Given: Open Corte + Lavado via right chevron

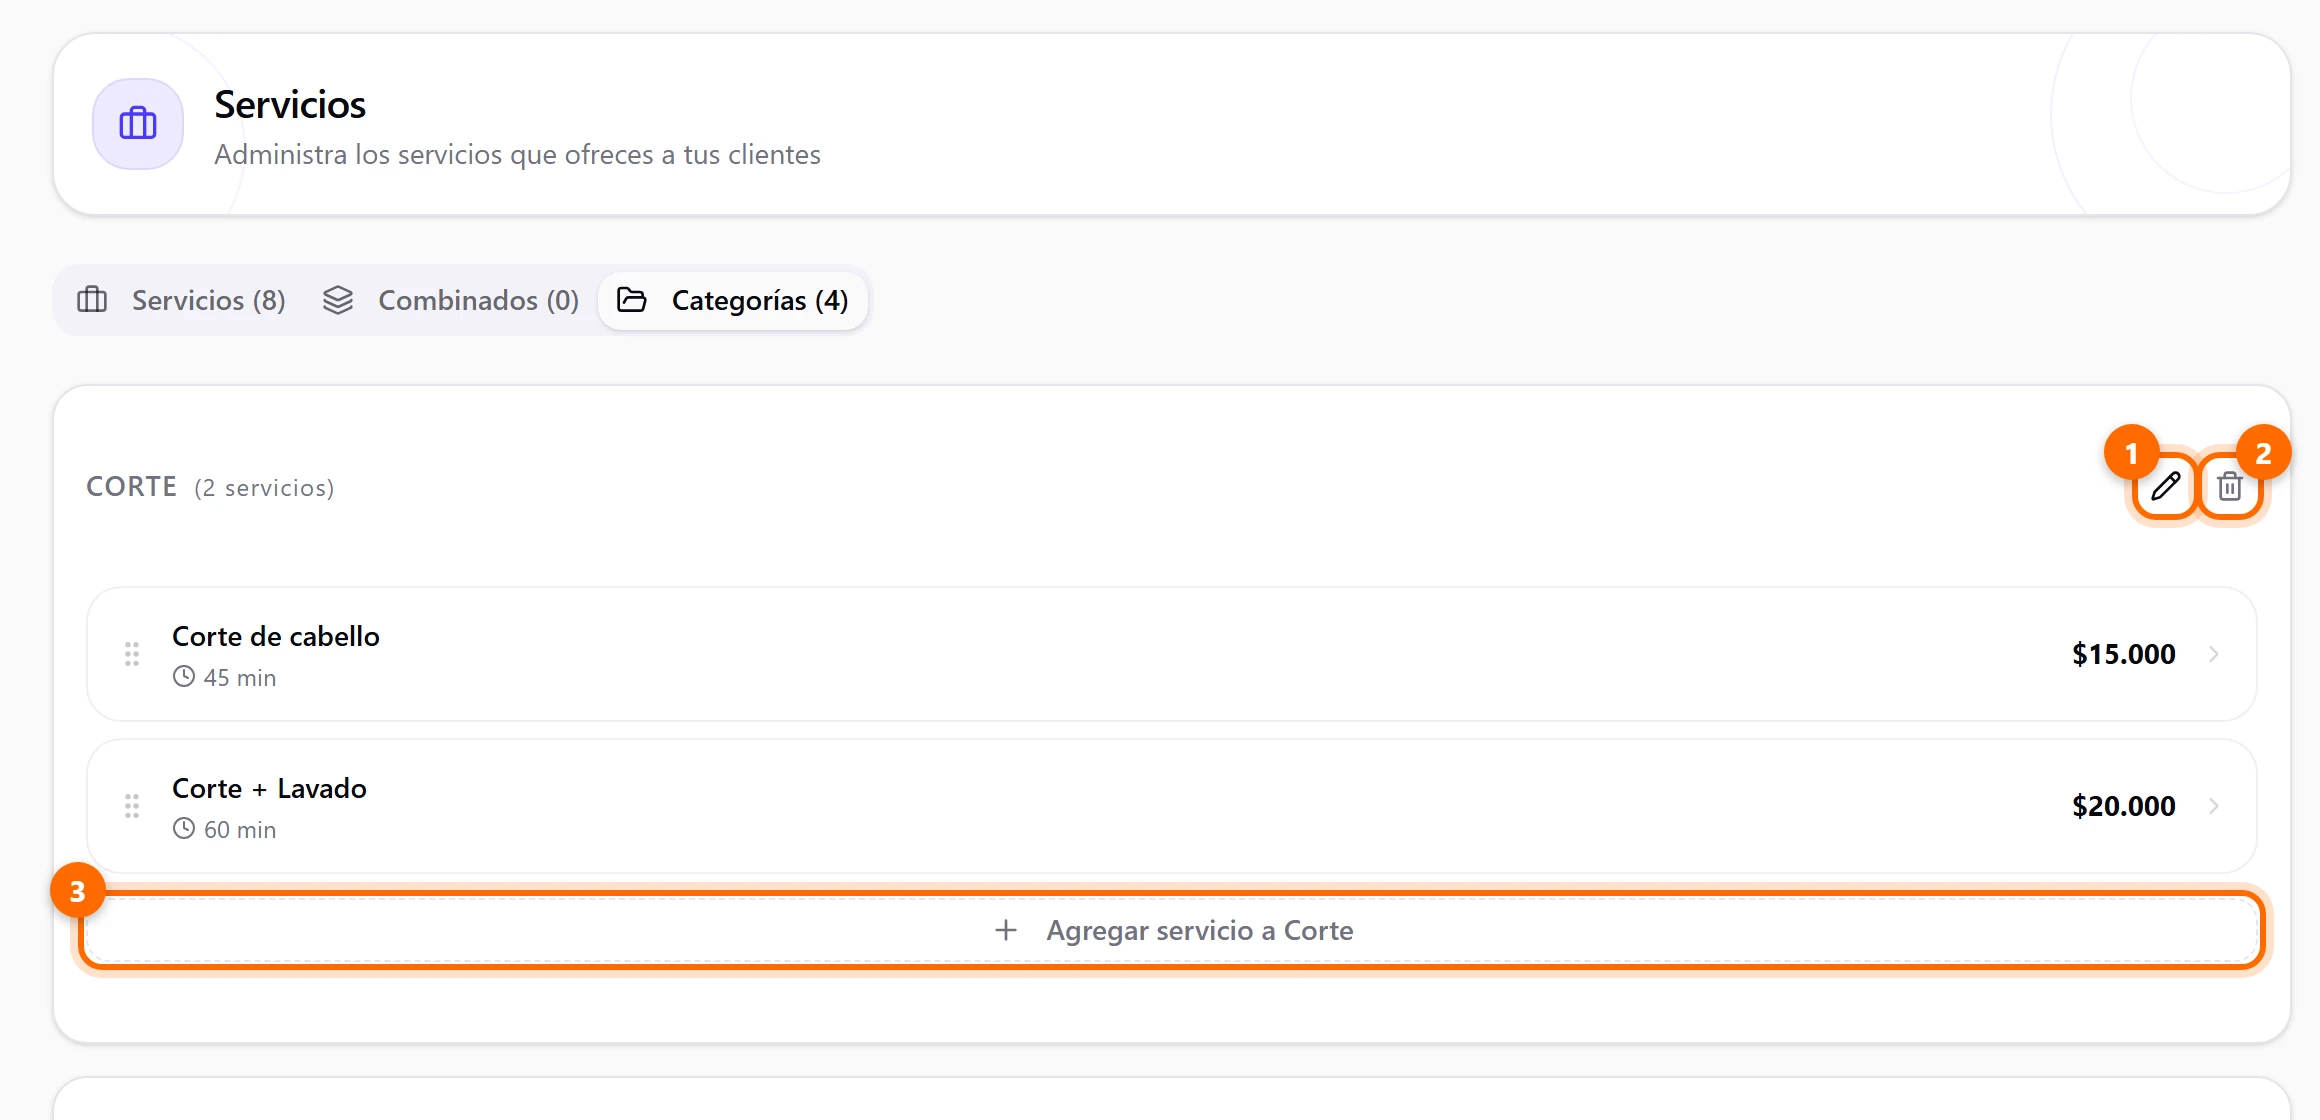Looking at the screenshot, I should tap(2214, 806).
